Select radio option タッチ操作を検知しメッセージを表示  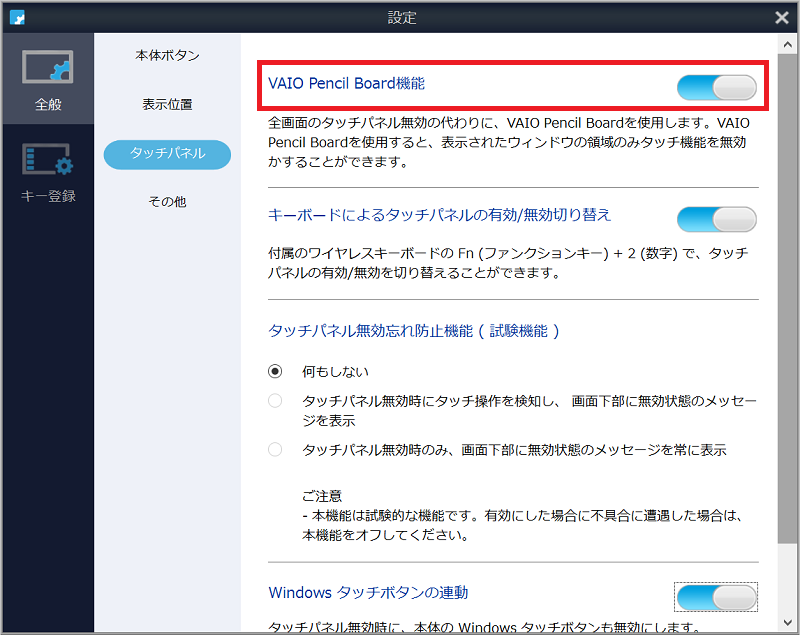pos(275,401)
